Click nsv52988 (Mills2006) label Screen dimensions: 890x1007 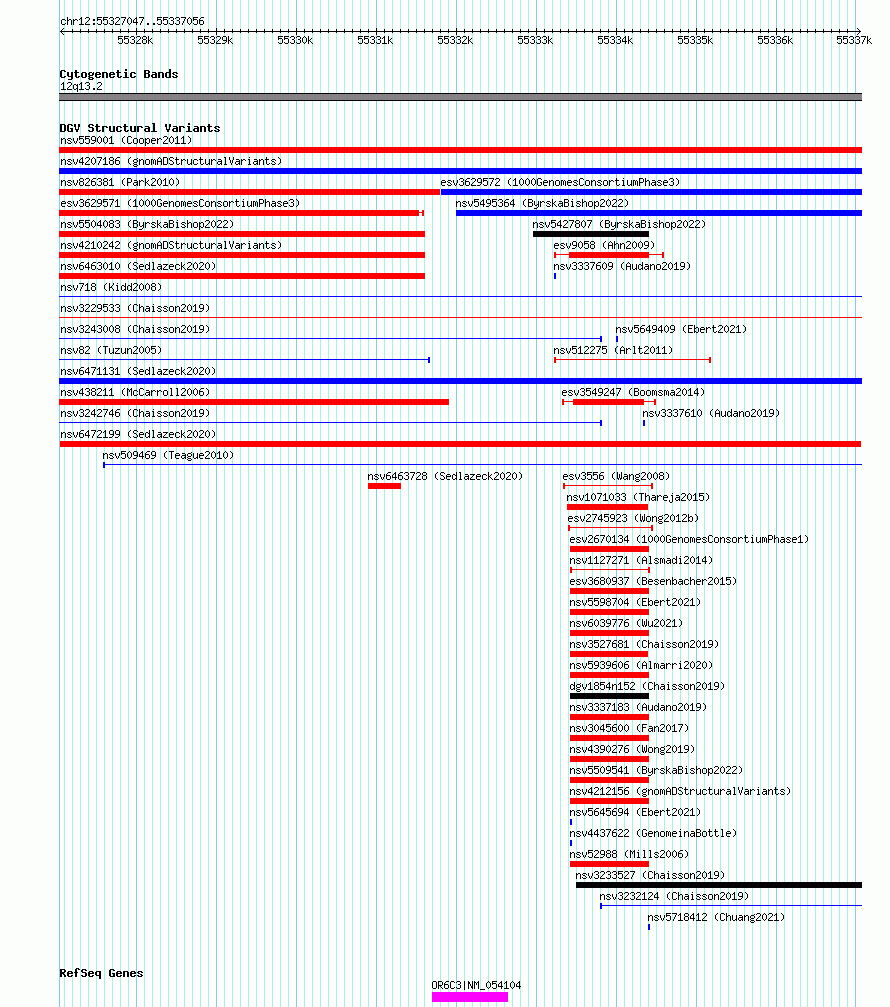[x=629, y=854]
